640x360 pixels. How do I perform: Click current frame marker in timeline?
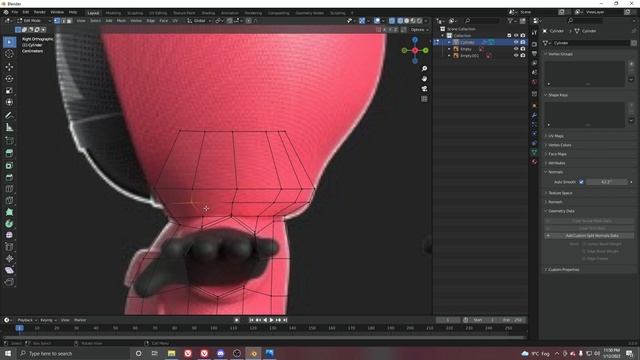pyautogui.click(x=19, y=328)
